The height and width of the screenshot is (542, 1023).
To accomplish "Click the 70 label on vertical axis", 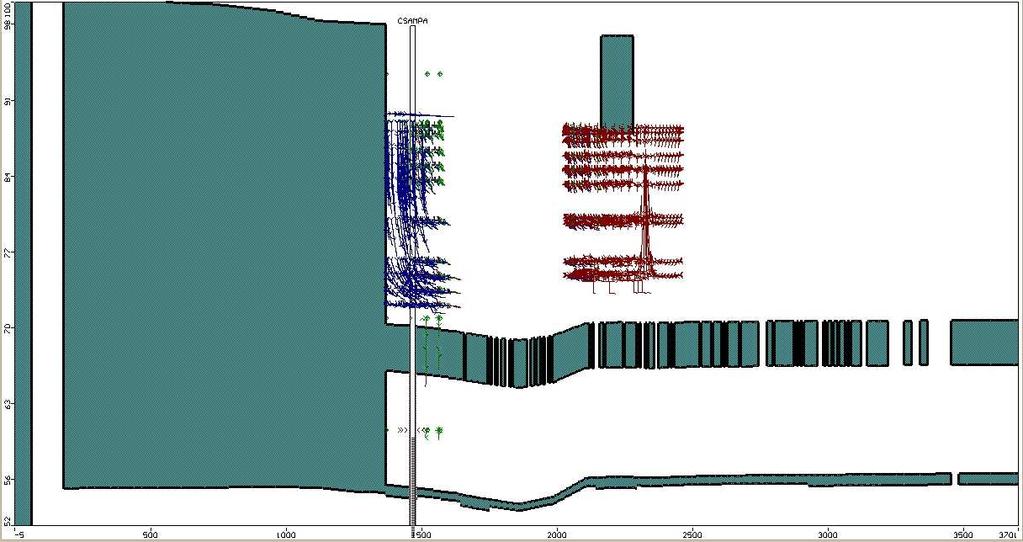I will 7,328.
